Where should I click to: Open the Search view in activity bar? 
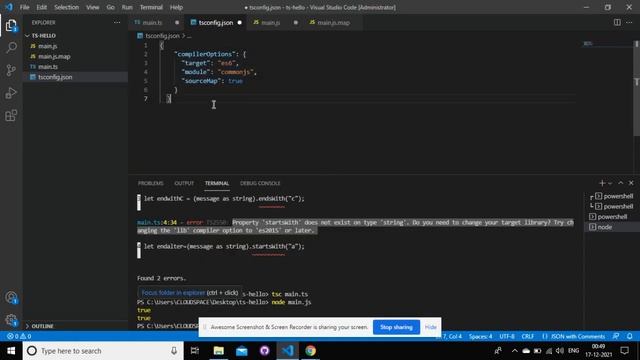[11, 48]
